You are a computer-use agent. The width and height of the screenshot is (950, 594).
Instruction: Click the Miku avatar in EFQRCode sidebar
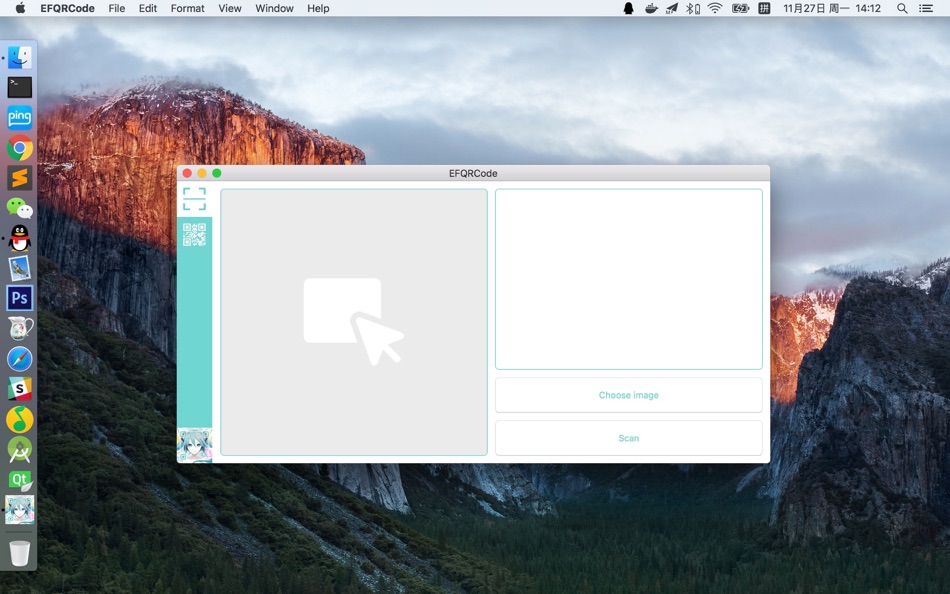tap(194, 445)
